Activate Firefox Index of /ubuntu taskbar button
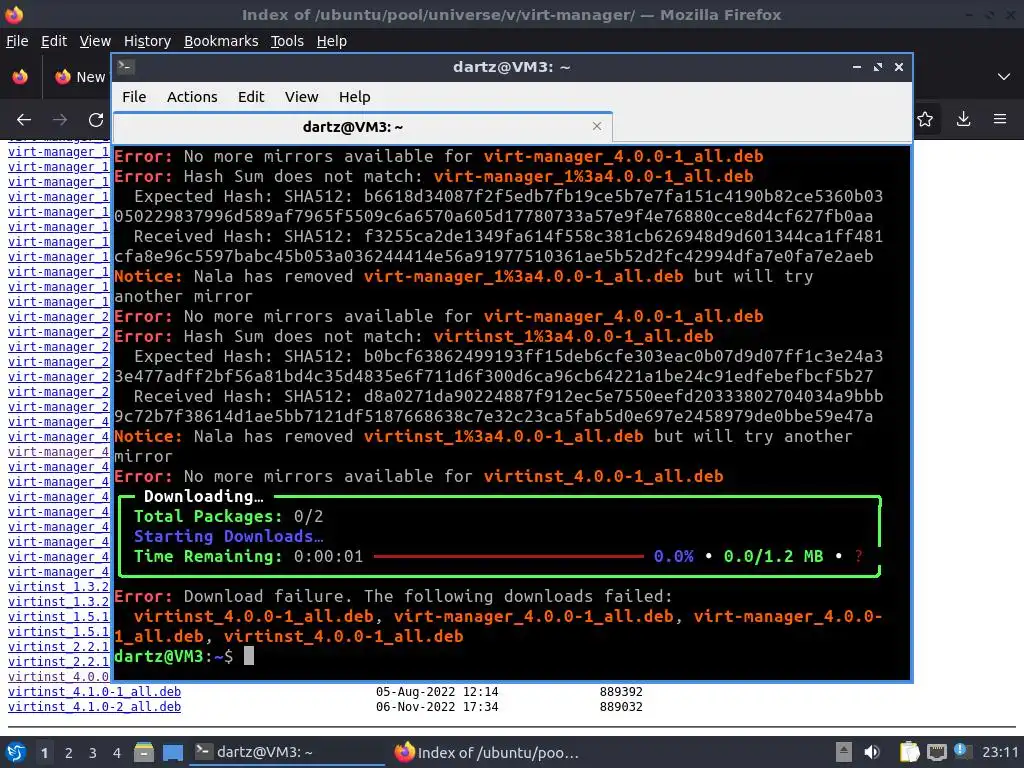Image resolution: width=1024 pixels, height=768 pixels. (x=487, y=752)
